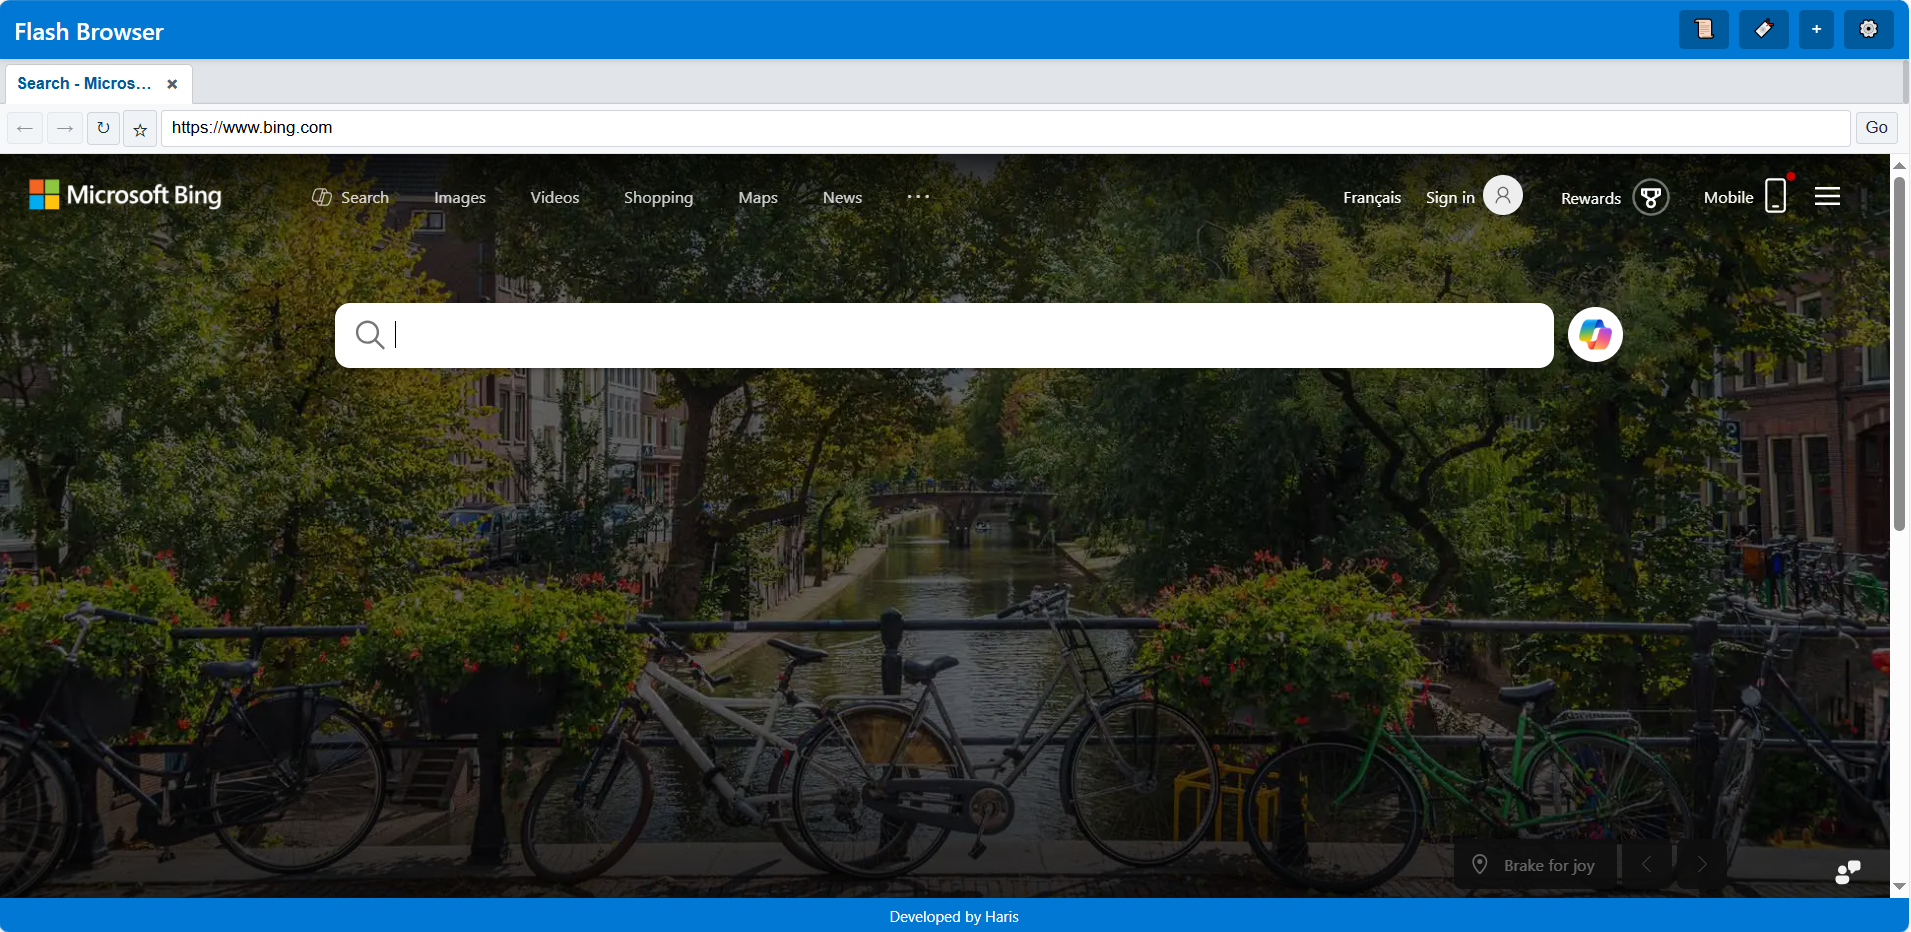Screen dimensions: 1911x932
Task: Open the Search tab on Bing
Action: click(351, 198)
